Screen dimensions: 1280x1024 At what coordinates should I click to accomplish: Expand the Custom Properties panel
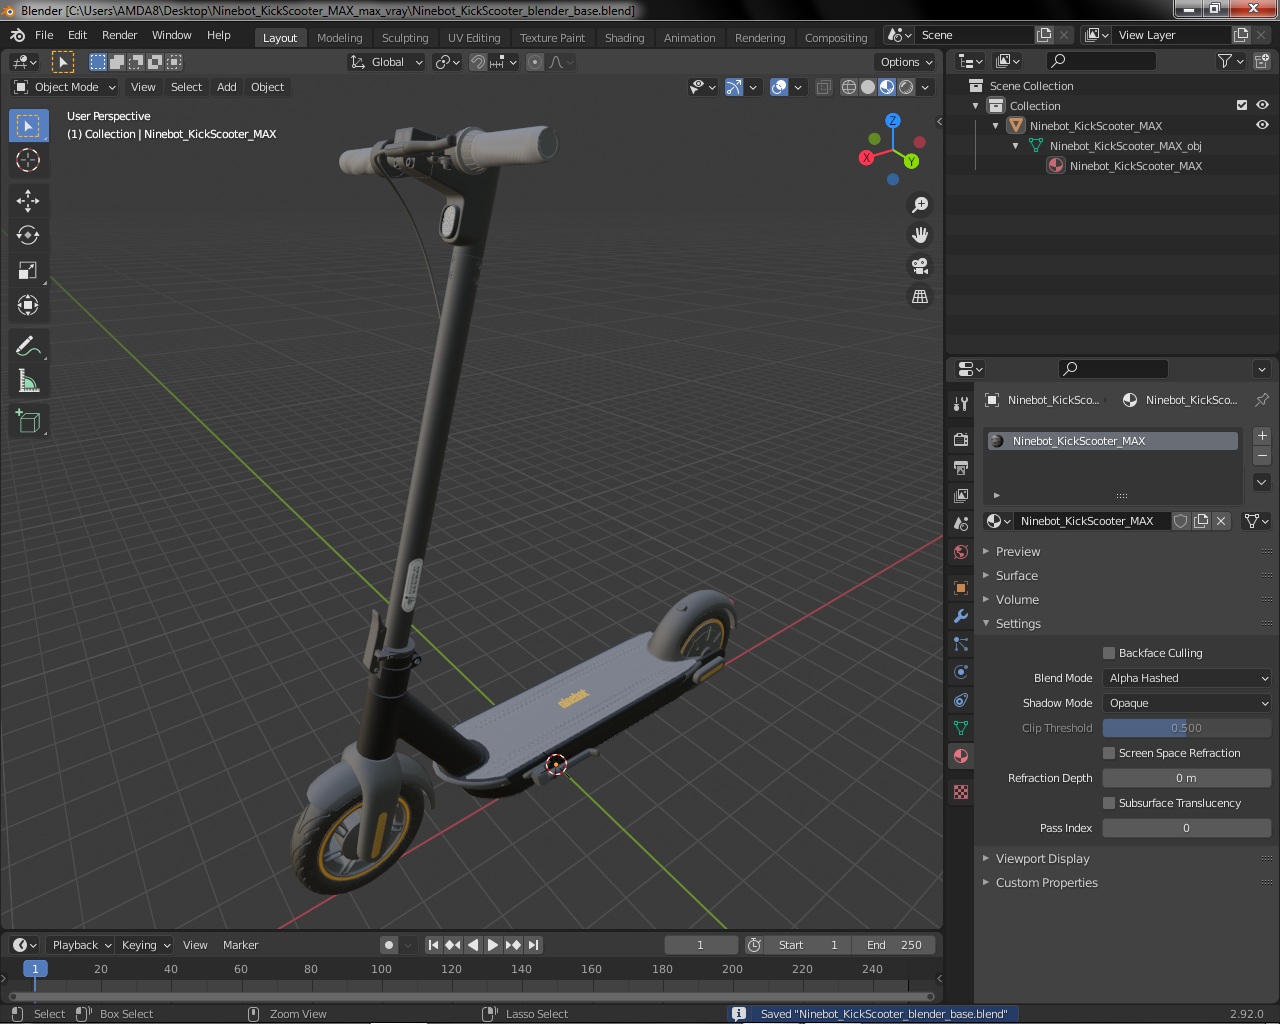1046,883
